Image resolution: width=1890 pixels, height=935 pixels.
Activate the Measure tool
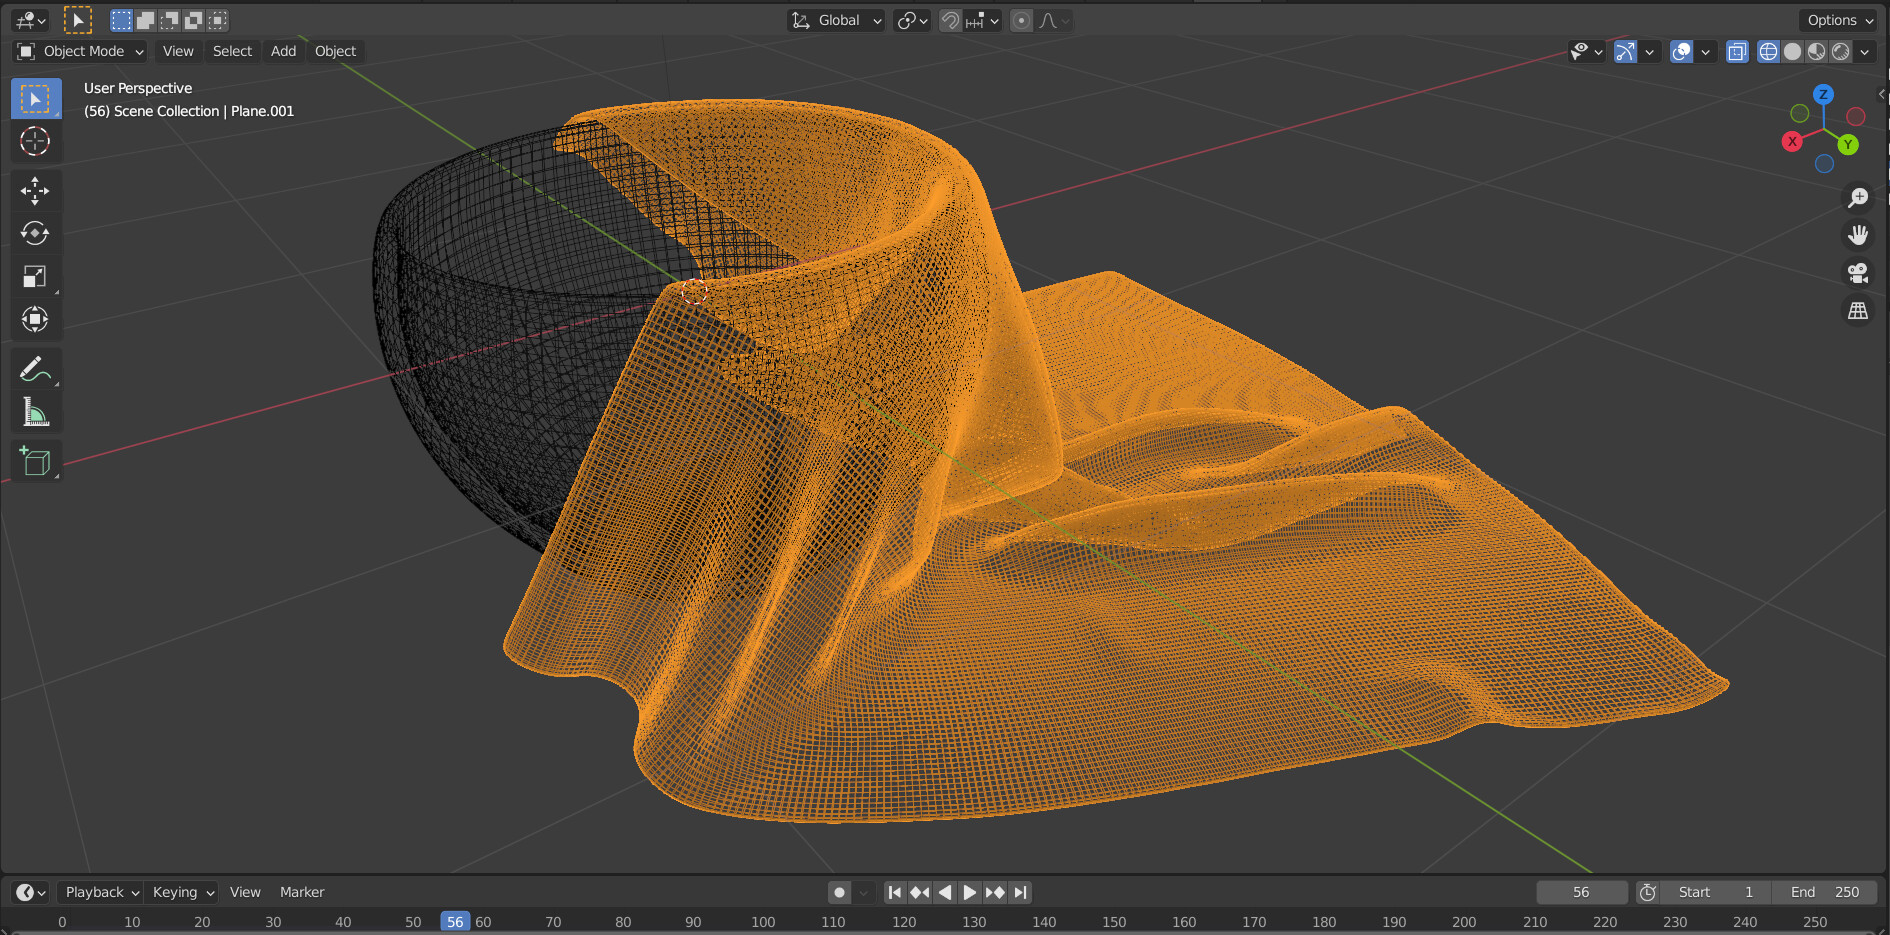pyautogui.click(x=35, y=410)
